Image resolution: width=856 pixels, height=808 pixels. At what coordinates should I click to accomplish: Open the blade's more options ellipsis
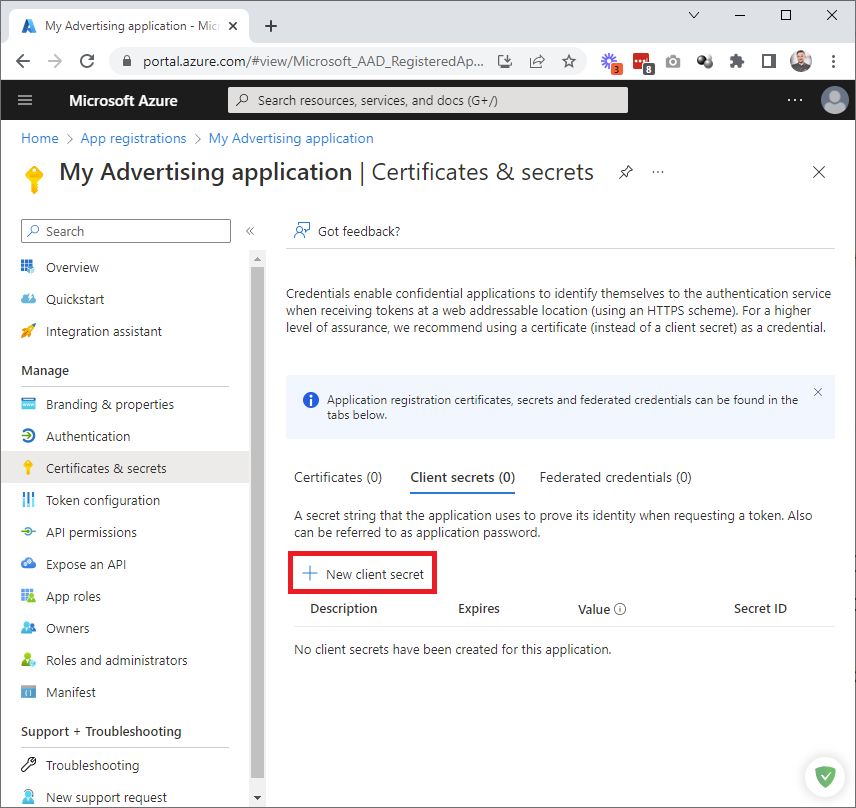click(x=658, y=172)
